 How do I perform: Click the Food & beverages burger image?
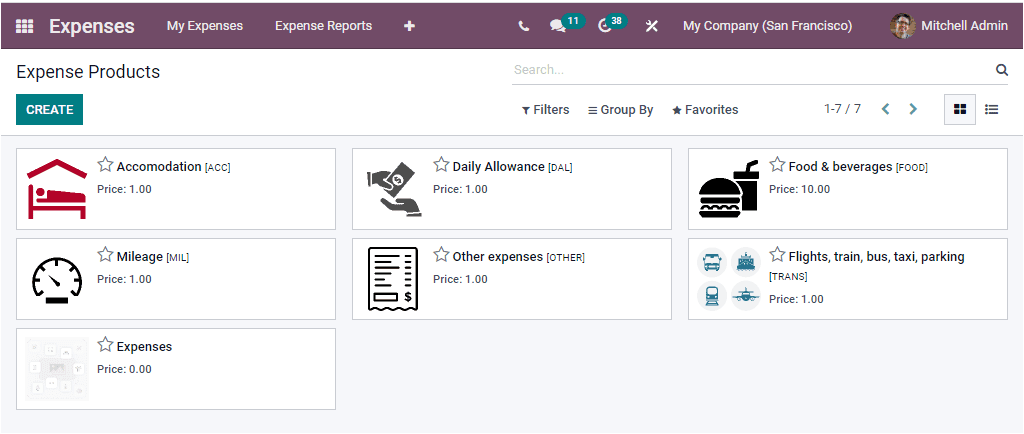pos(729,189)
